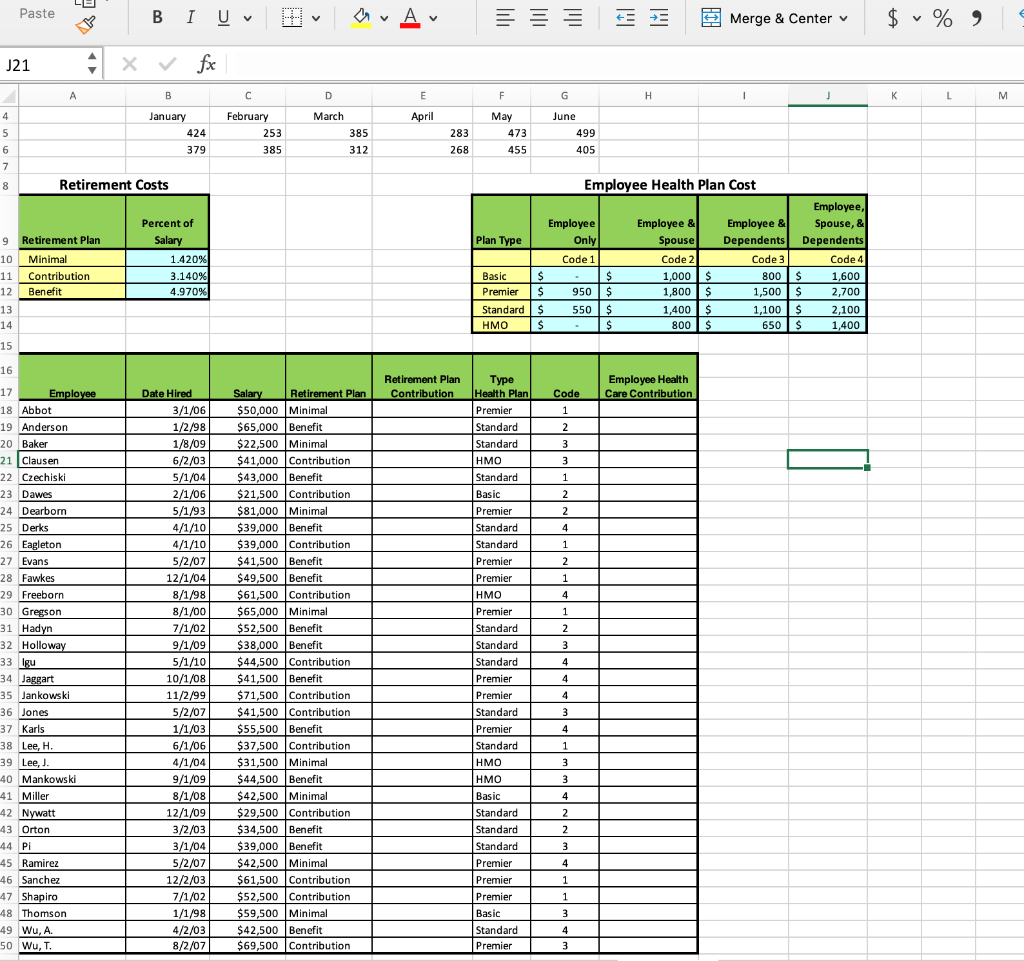This screenshot has height=961, width=1024.
Task: Open Merge & Center dropdown arrow
Action: click(844, 18)
